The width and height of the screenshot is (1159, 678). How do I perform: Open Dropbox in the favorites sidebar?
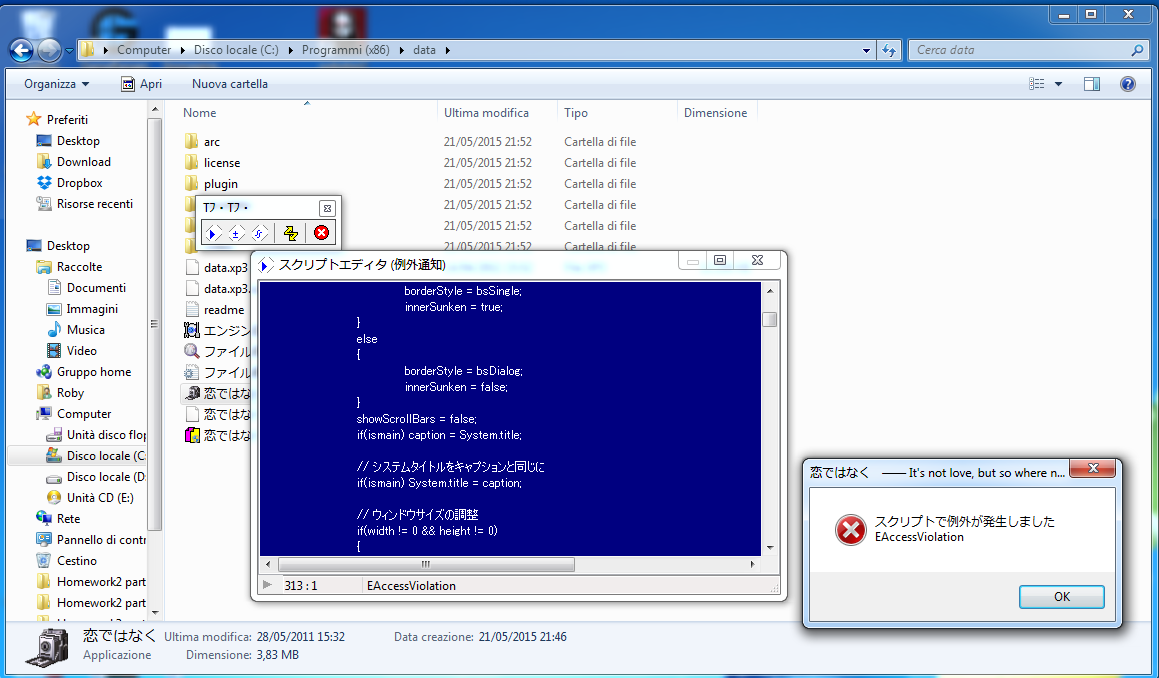pyautogui.click(x=79, y=183)
